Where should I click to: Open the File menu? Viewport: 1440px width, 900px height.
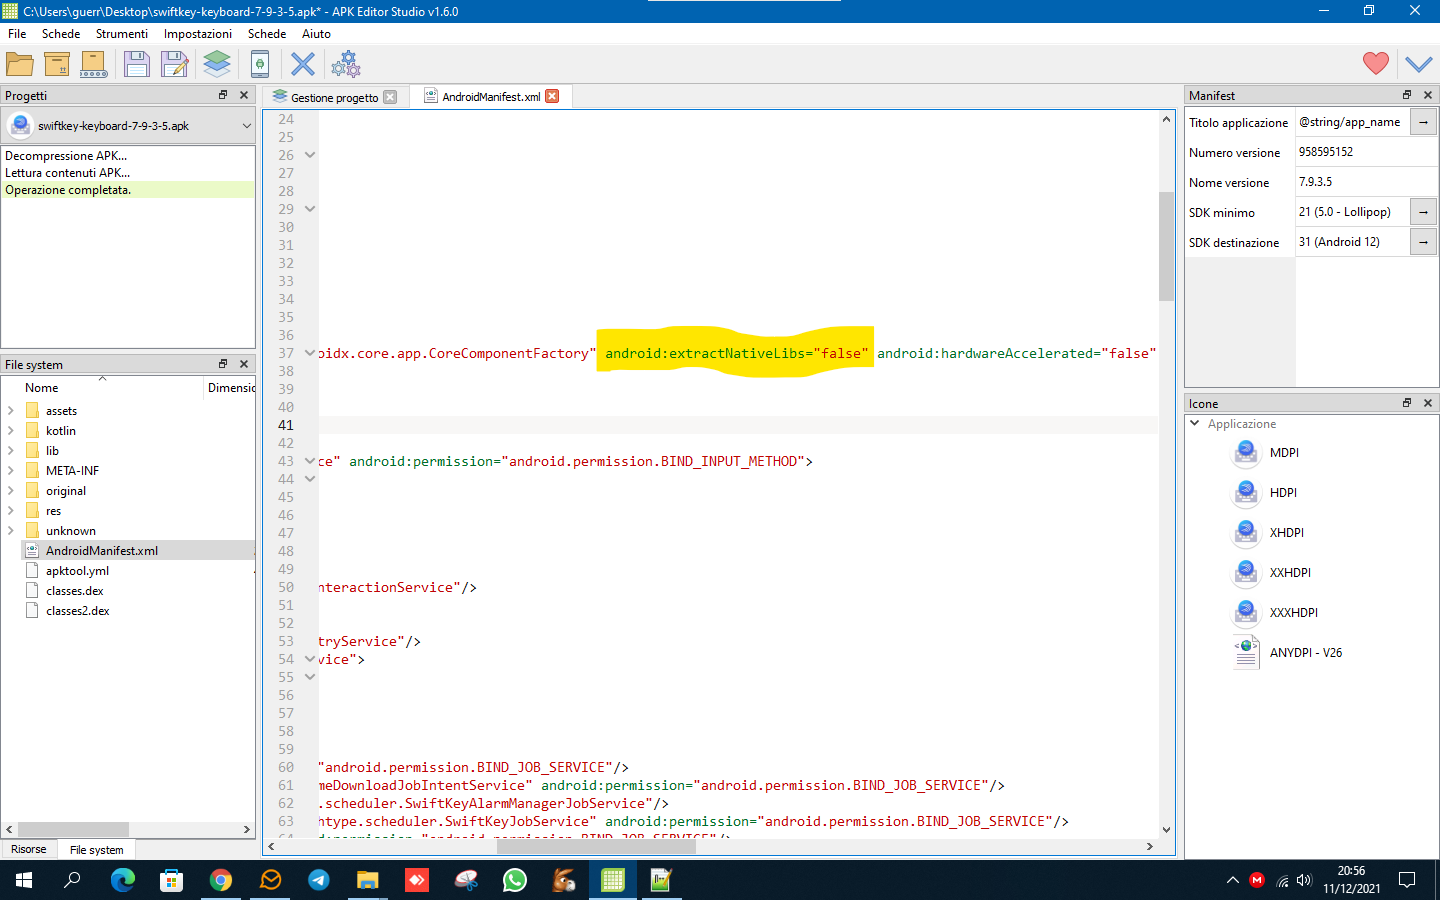17,33
